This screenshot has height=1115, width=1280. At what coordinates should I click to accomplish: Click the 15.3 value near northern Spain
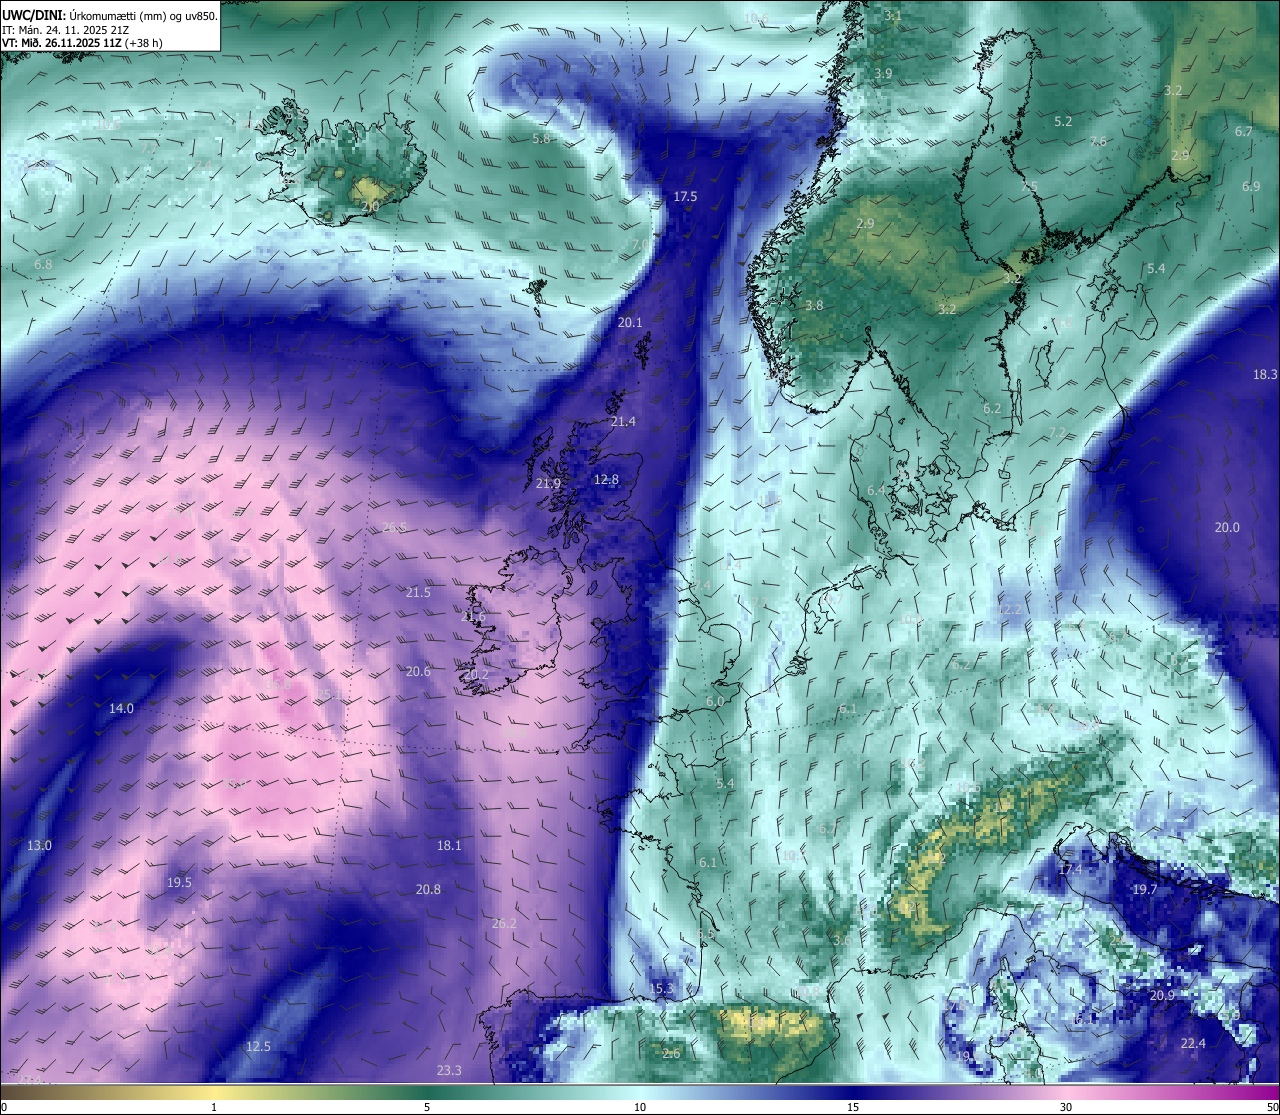[x=662, y=989]
